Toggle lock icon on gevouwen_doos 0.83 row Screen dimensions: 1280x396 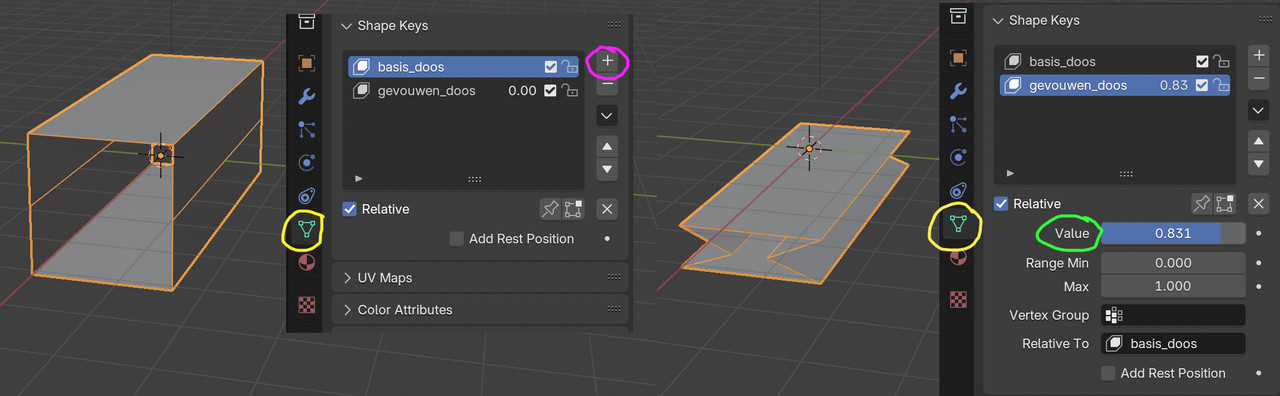[x=1221, y=85]
